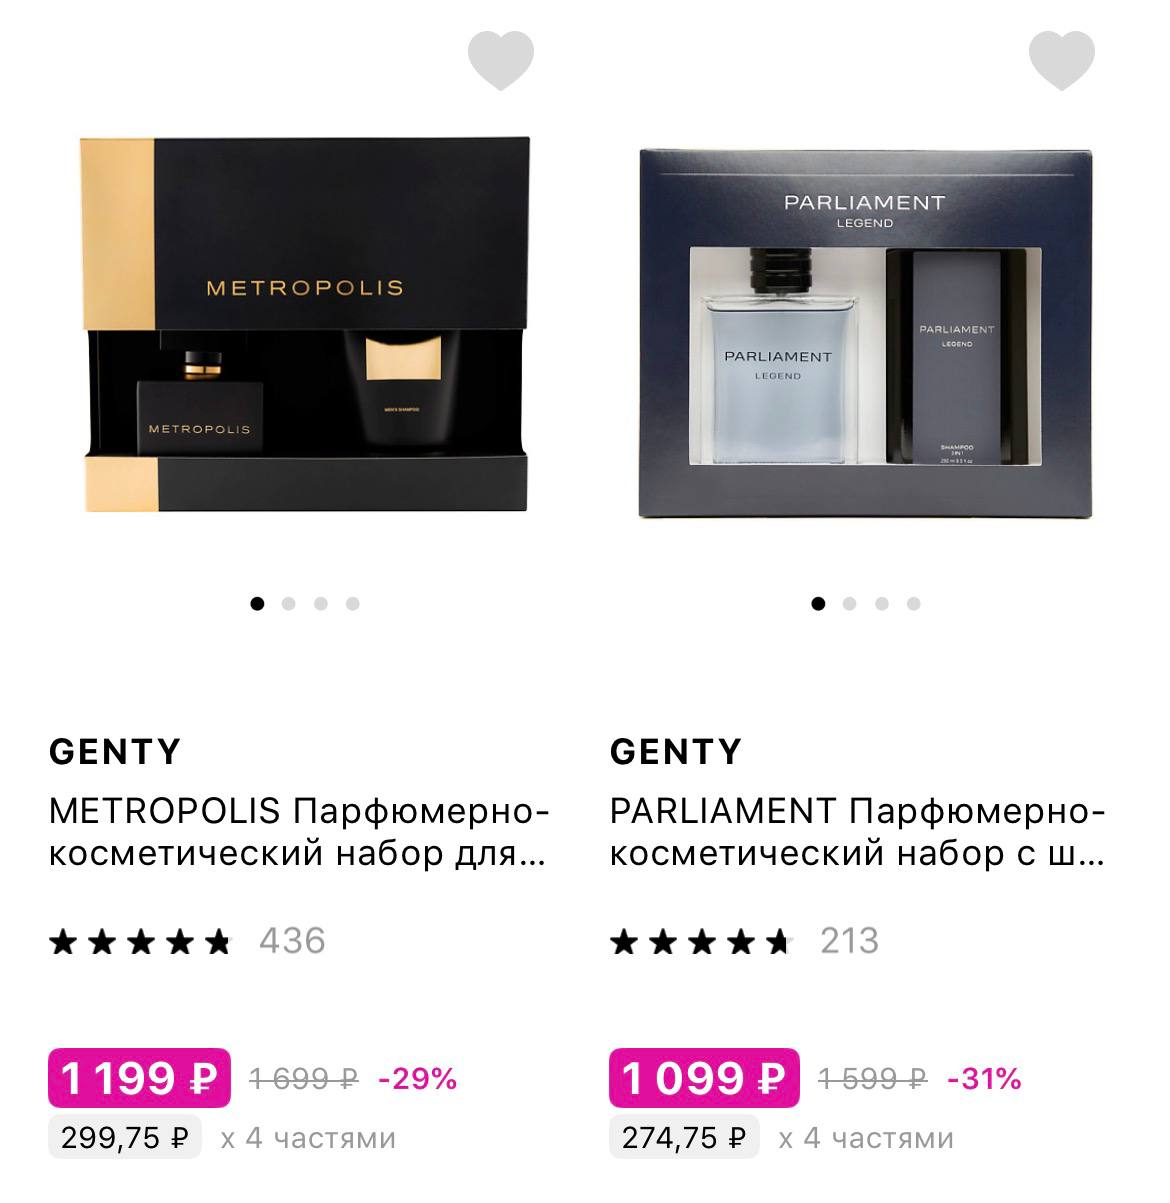The height and width of the screenshot is (1203, 1170).
Task: Show third photo of Parliament set
Action: pos(882,603)
